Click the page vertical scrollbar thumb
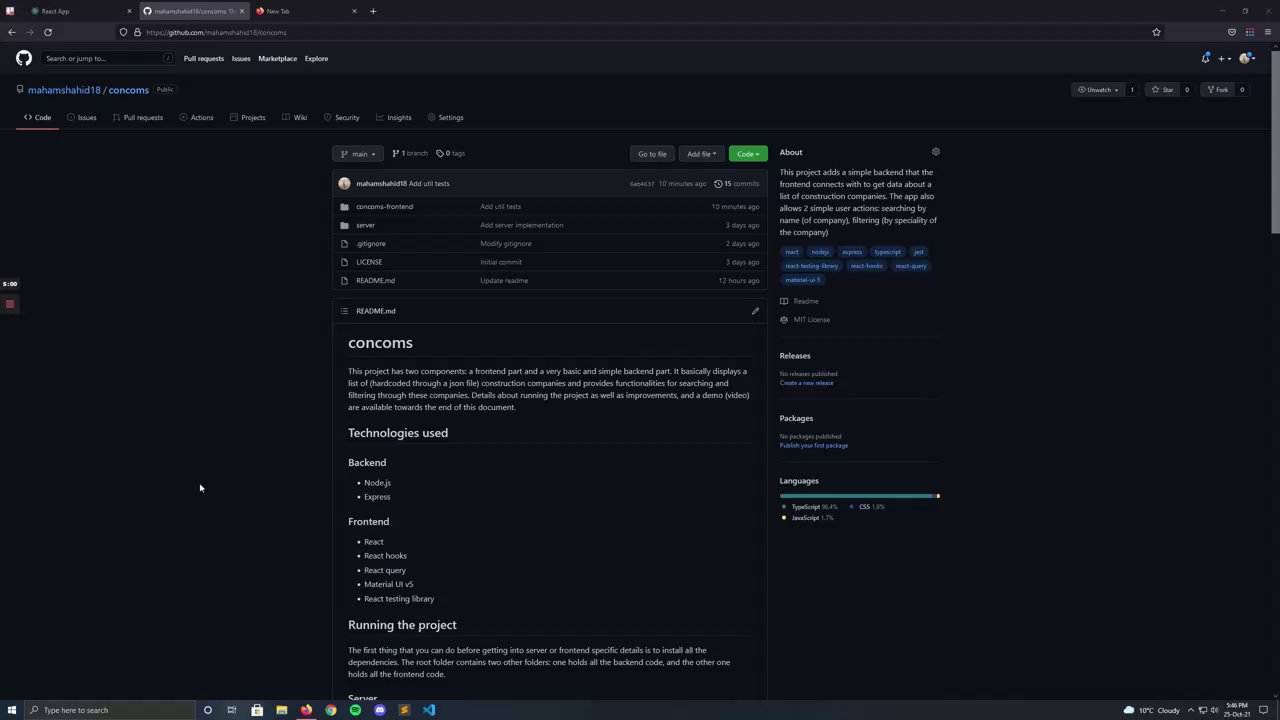 pyautogui.click(x=1275, y=140)
